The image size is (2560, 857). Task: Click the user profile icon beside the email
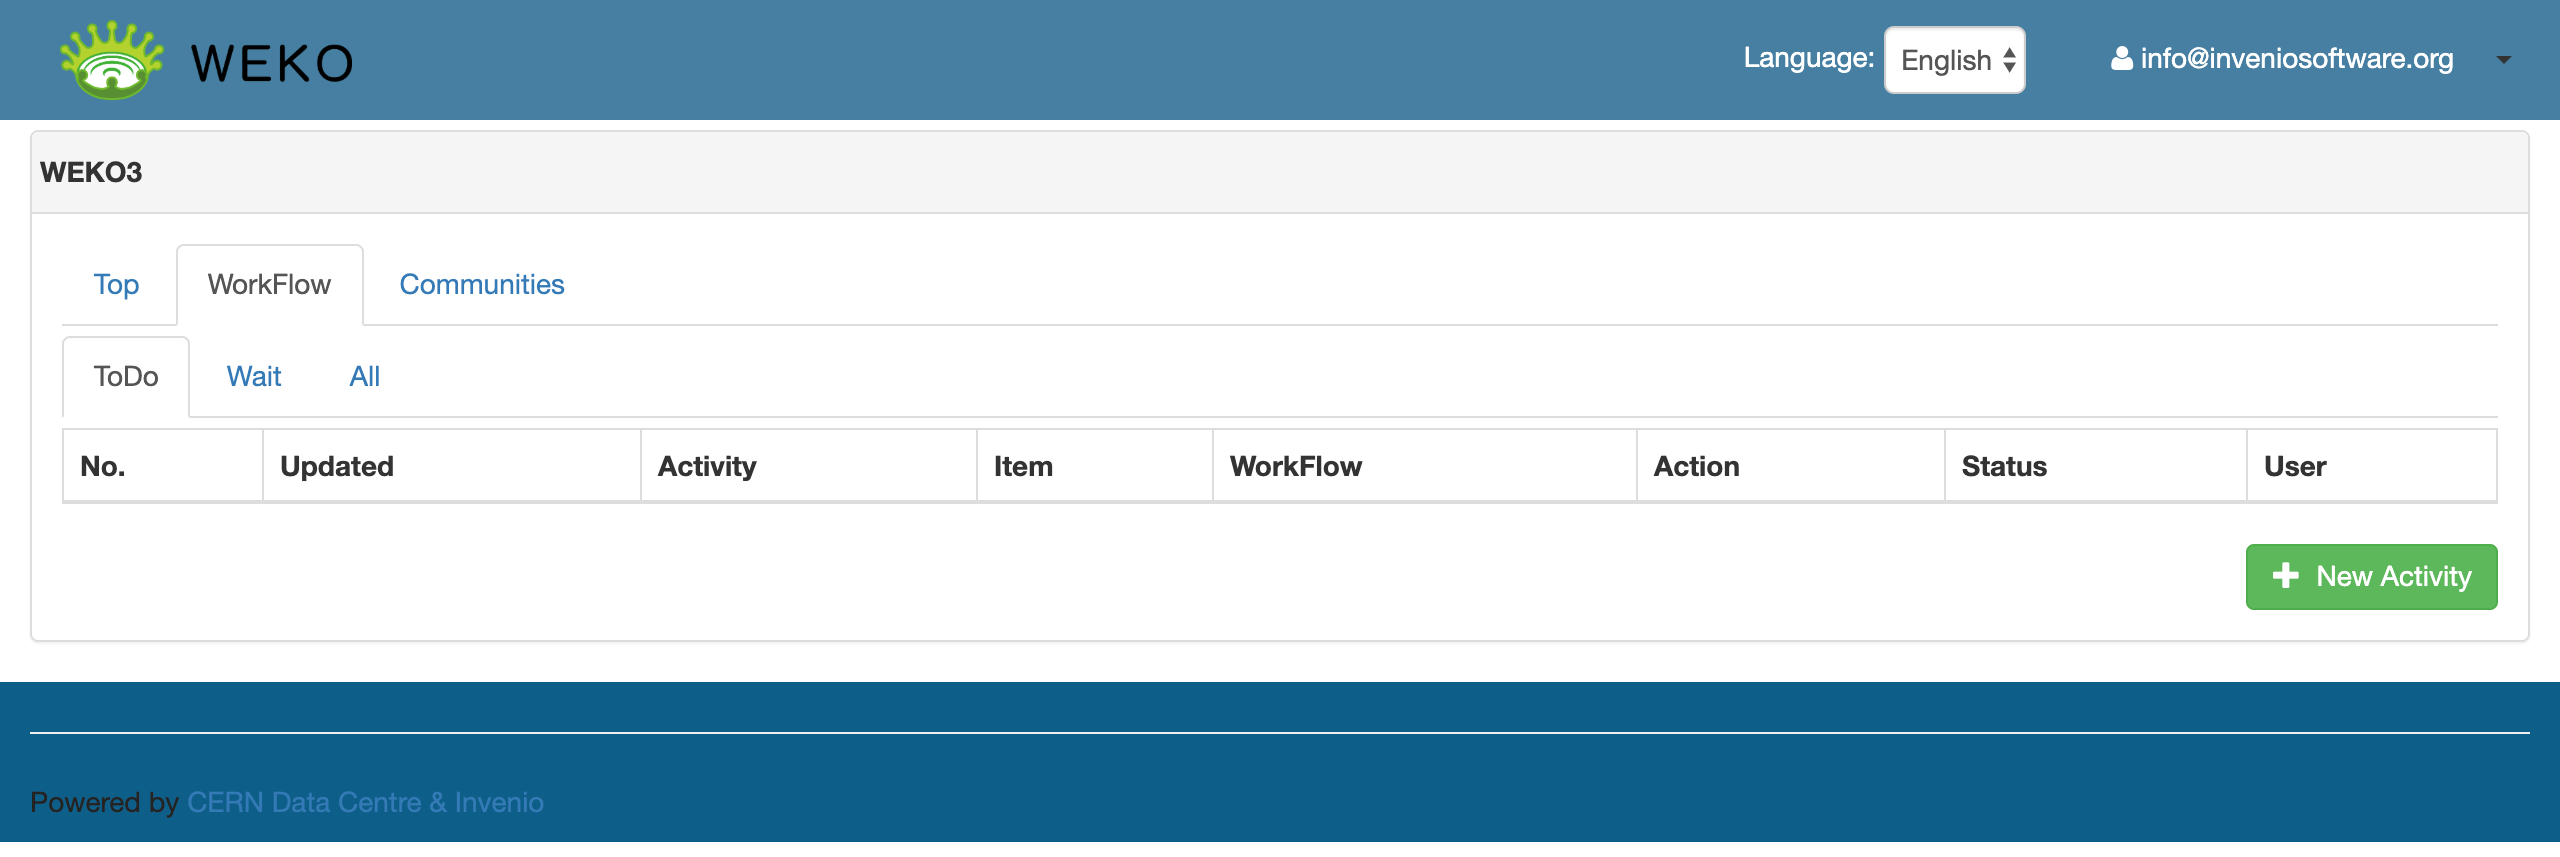(x=2121, y=59)
